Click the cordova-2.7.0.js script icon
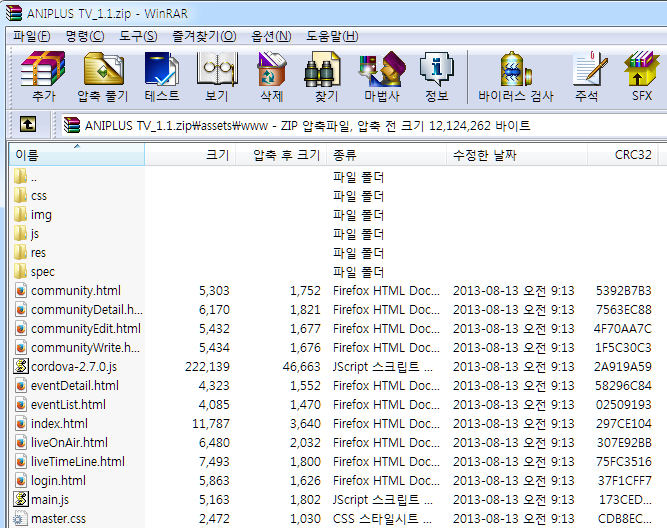This screenshot has height=528, width=667. 20,366
